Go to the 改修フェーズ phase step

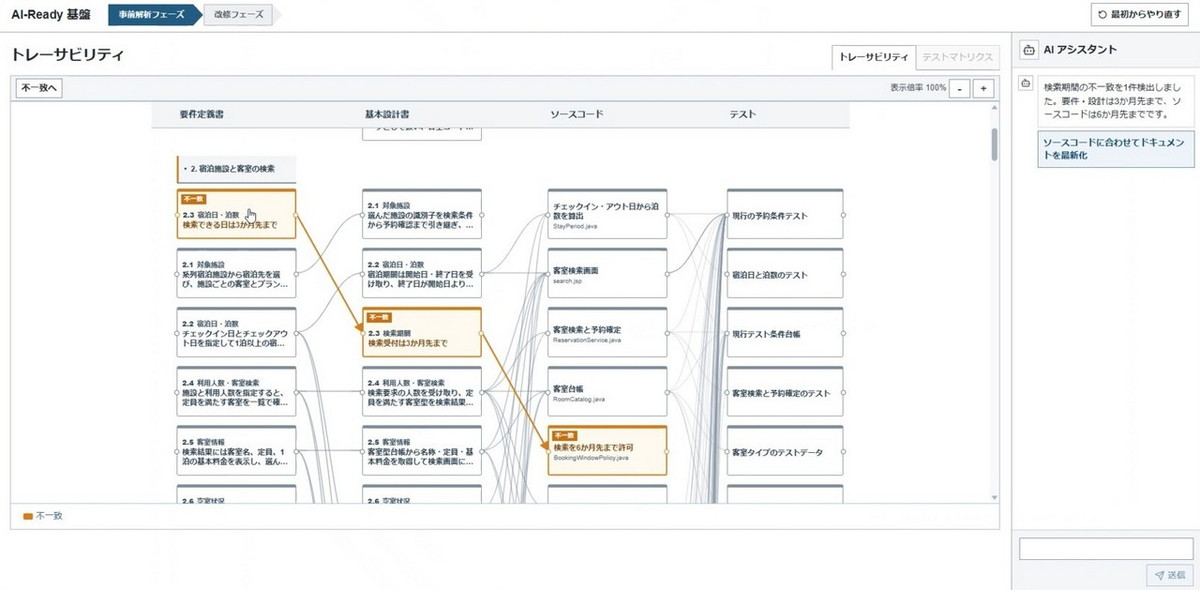(239, 15)
